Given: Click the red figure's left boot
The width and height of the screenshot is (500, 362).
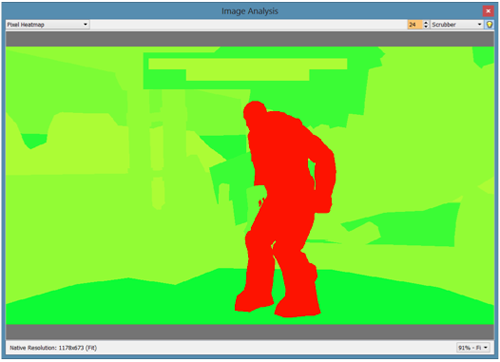Looking at the screenshot, I should coord(254,300).
